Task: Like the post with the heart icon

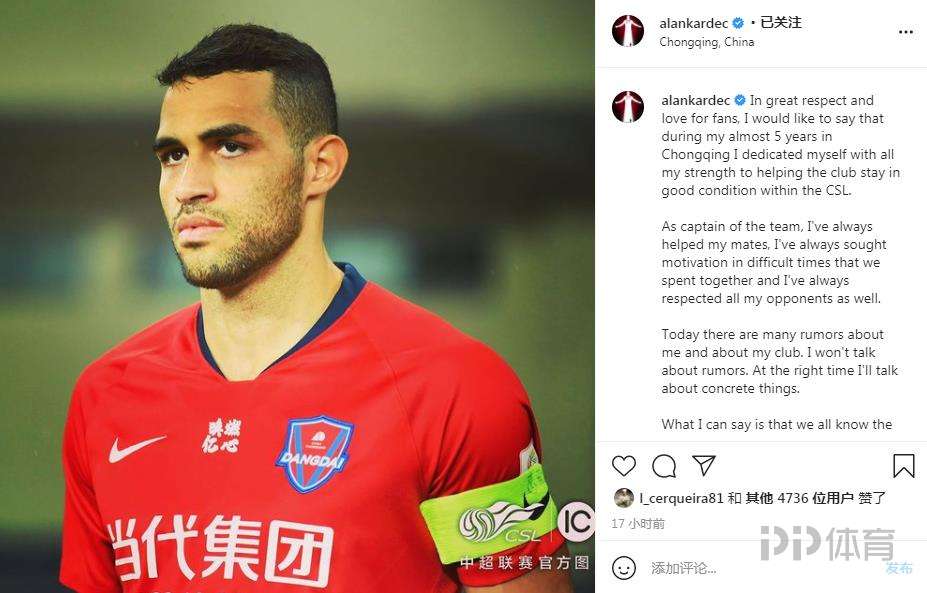Action: pyautogui.click(x=624, y=466)
